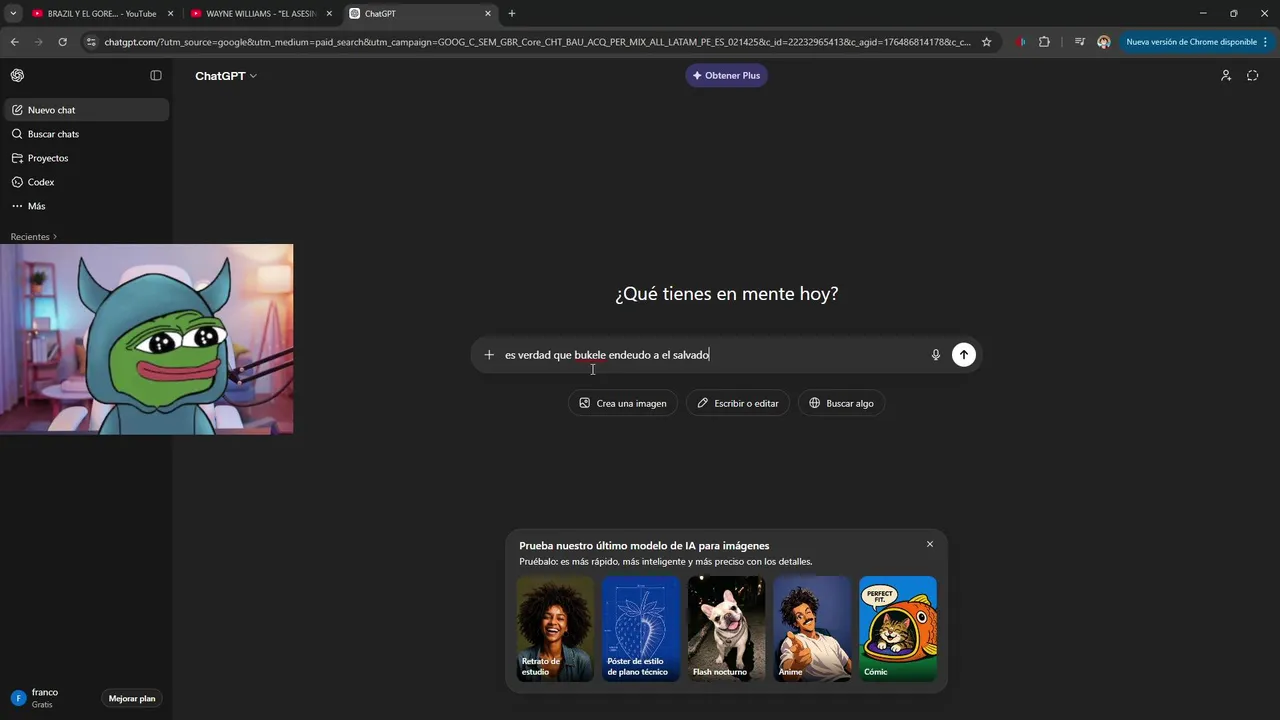Select the Cómic thumbnail
The image size is (1280, 720).
click(898, 629)
